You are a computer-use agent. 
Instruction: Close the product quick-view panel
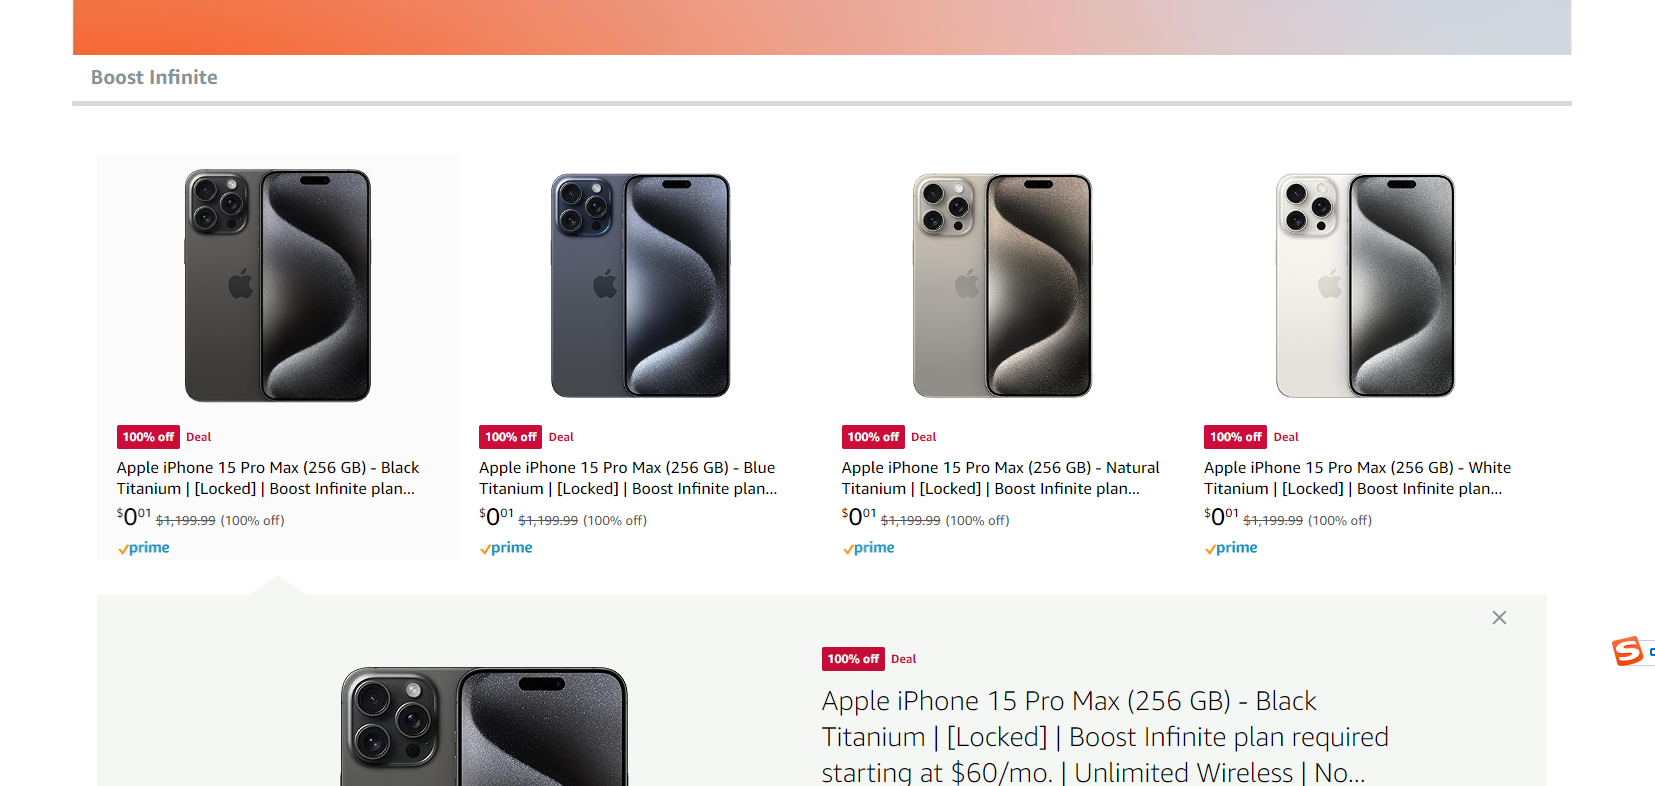point(1499,618)
